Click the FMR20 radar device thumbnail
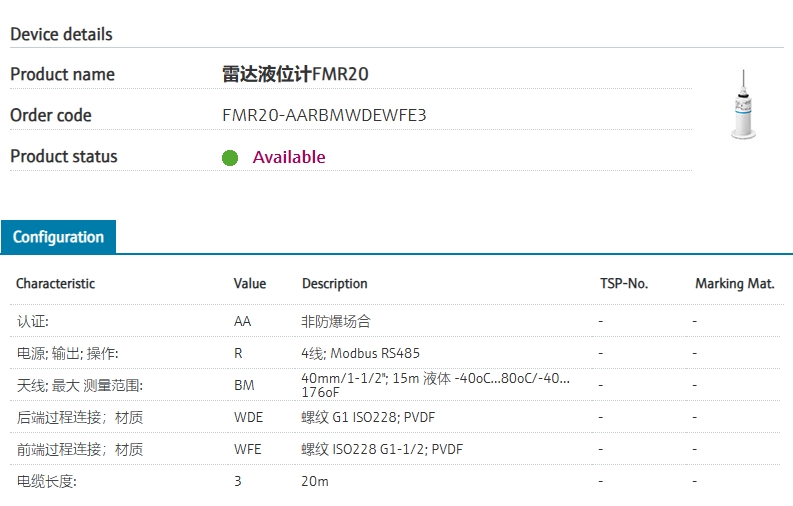Viewport: 793px width, 506px height. (x=743, y=105)
